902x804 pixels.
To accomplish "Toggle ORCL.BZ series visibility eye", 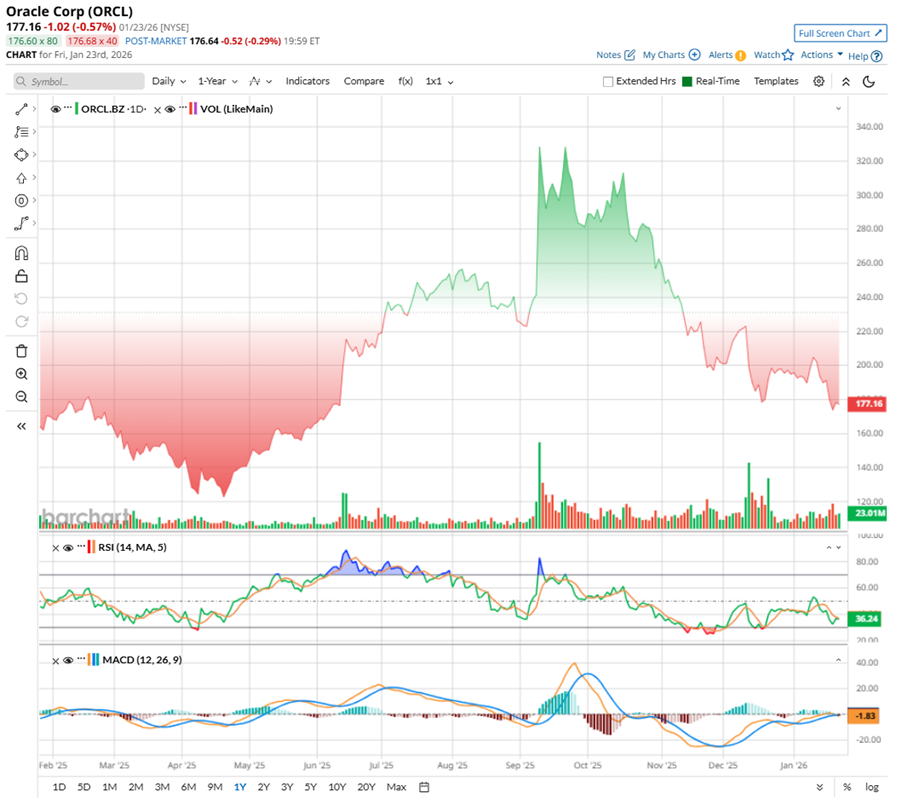I will click(55, 109).
